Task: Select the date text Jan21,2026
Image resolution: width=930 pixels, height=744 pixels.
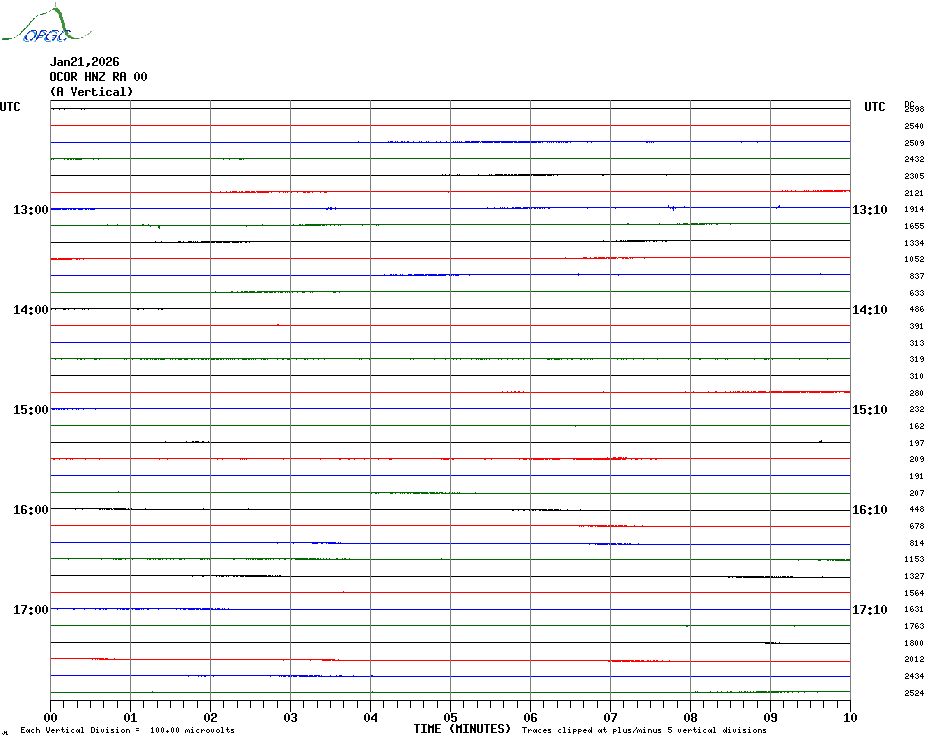Action: pyautogui.click(x=84, y=62)
